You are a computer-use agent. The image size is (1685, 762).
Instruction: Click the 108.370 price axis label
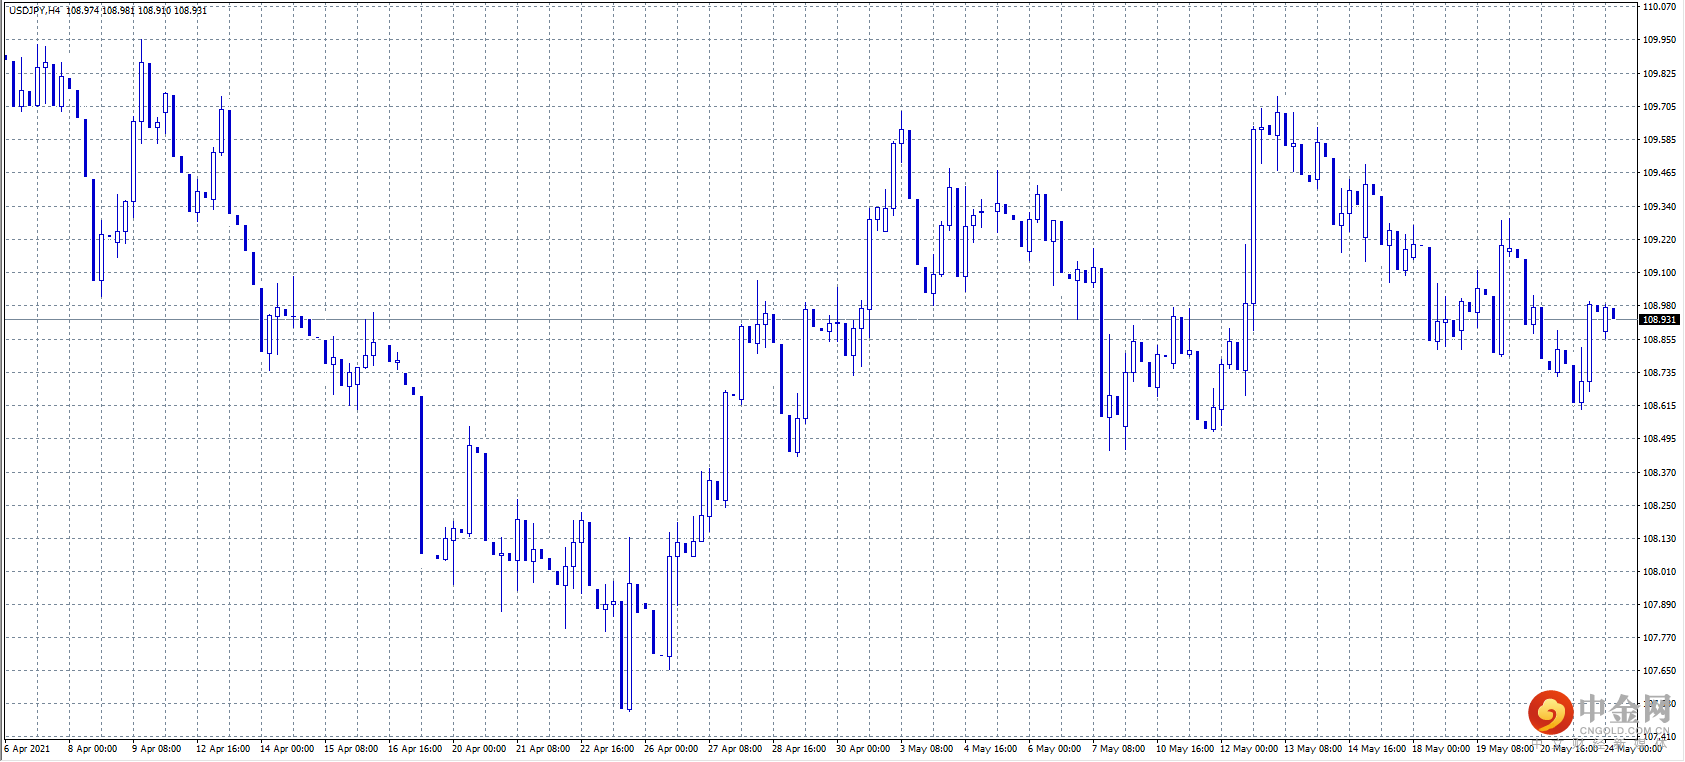[1660, 473]
